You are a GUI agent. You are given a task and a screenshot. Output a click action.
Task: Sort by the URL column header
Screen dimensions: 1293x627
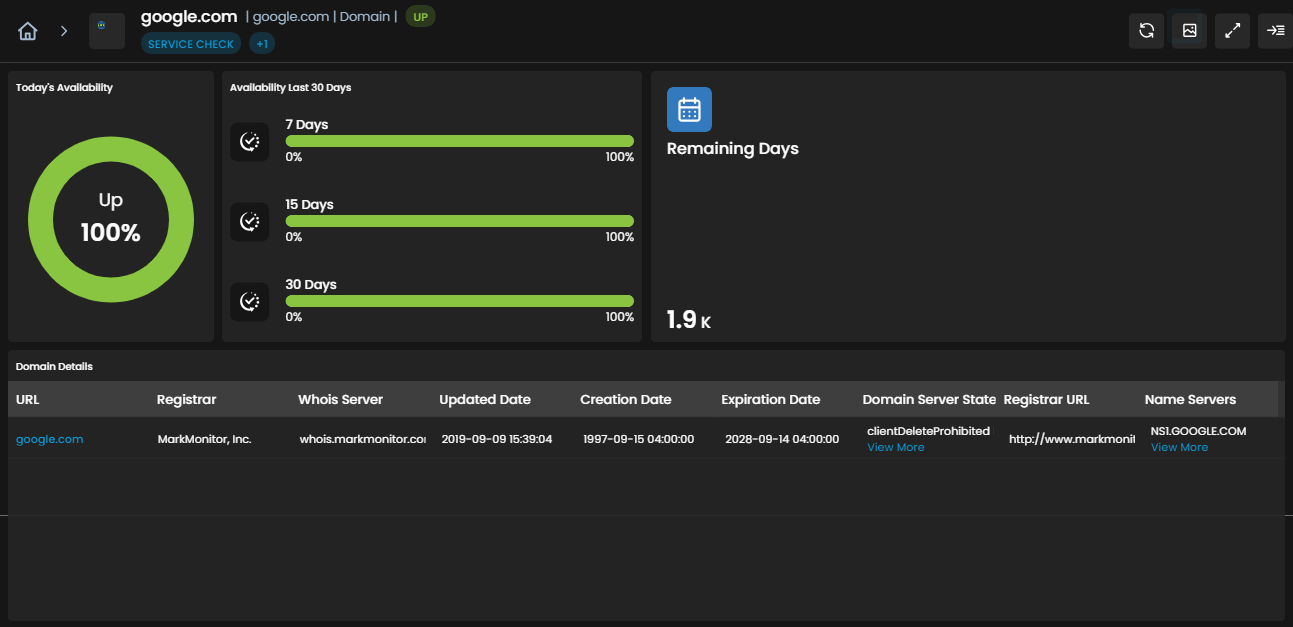tap(27, 399)
